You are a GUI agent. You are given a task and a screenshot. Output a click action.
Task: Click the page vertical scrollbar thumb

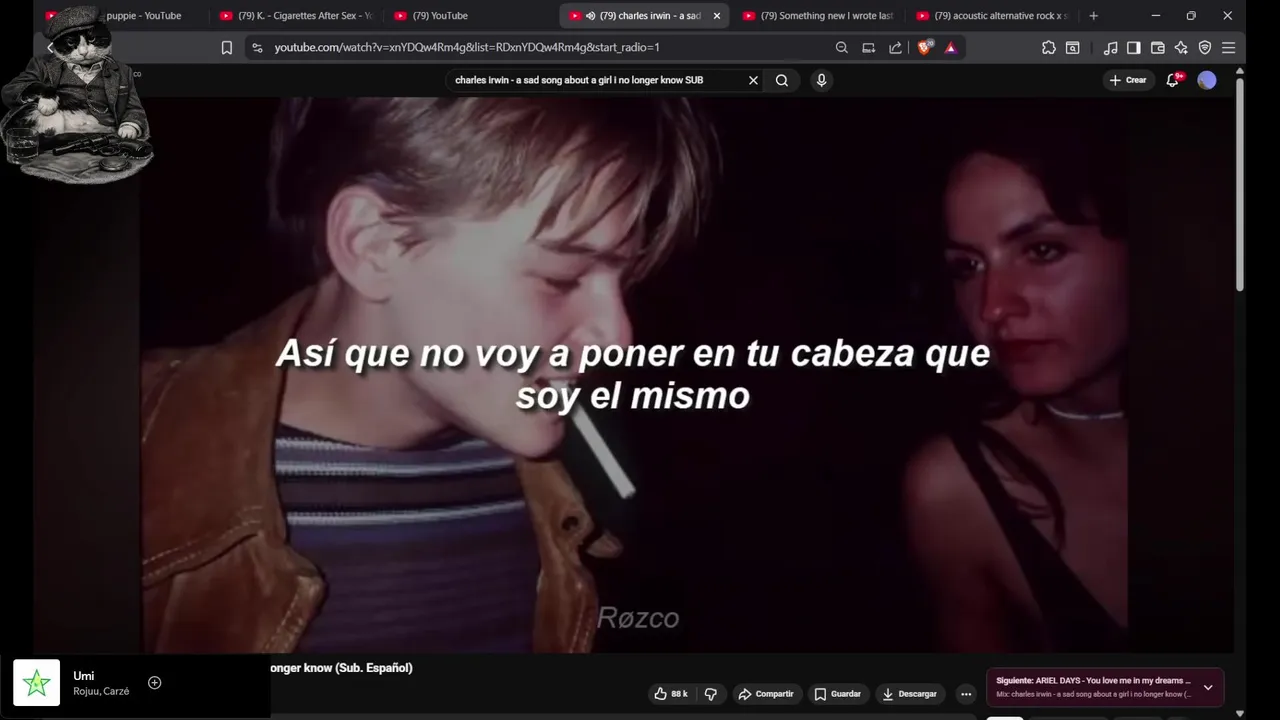(1240, 185)
